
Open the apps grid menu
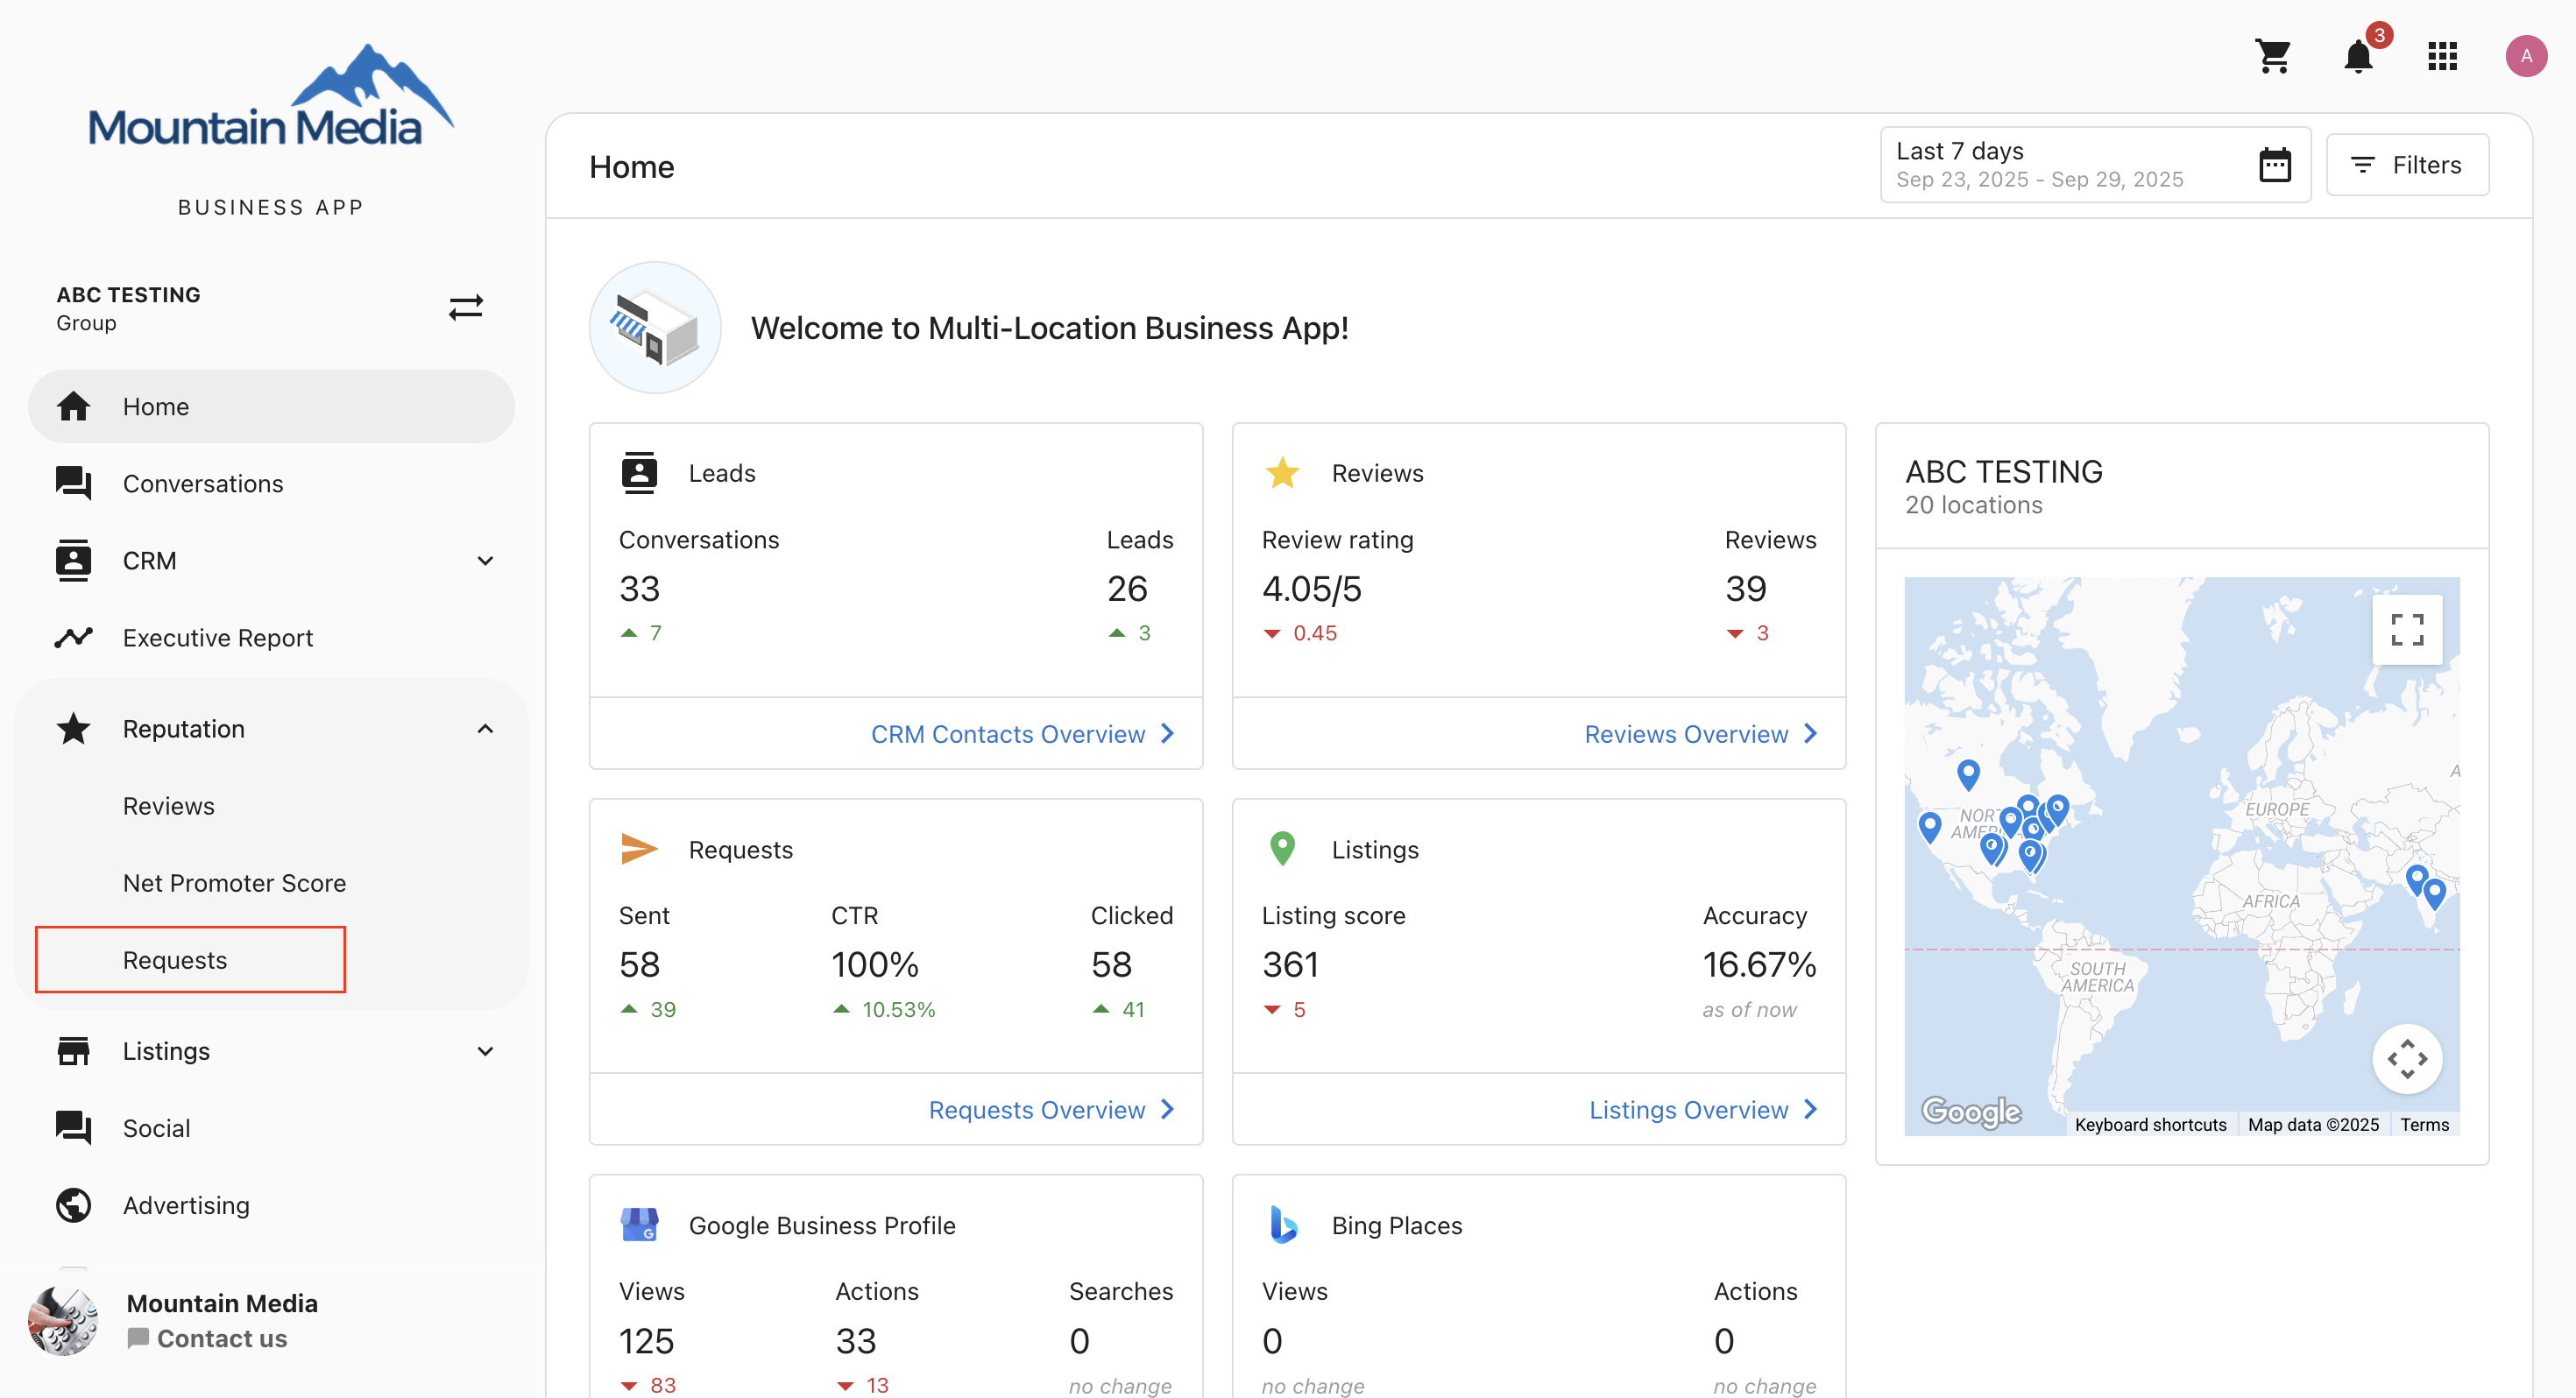click(x=2442, y=56)
